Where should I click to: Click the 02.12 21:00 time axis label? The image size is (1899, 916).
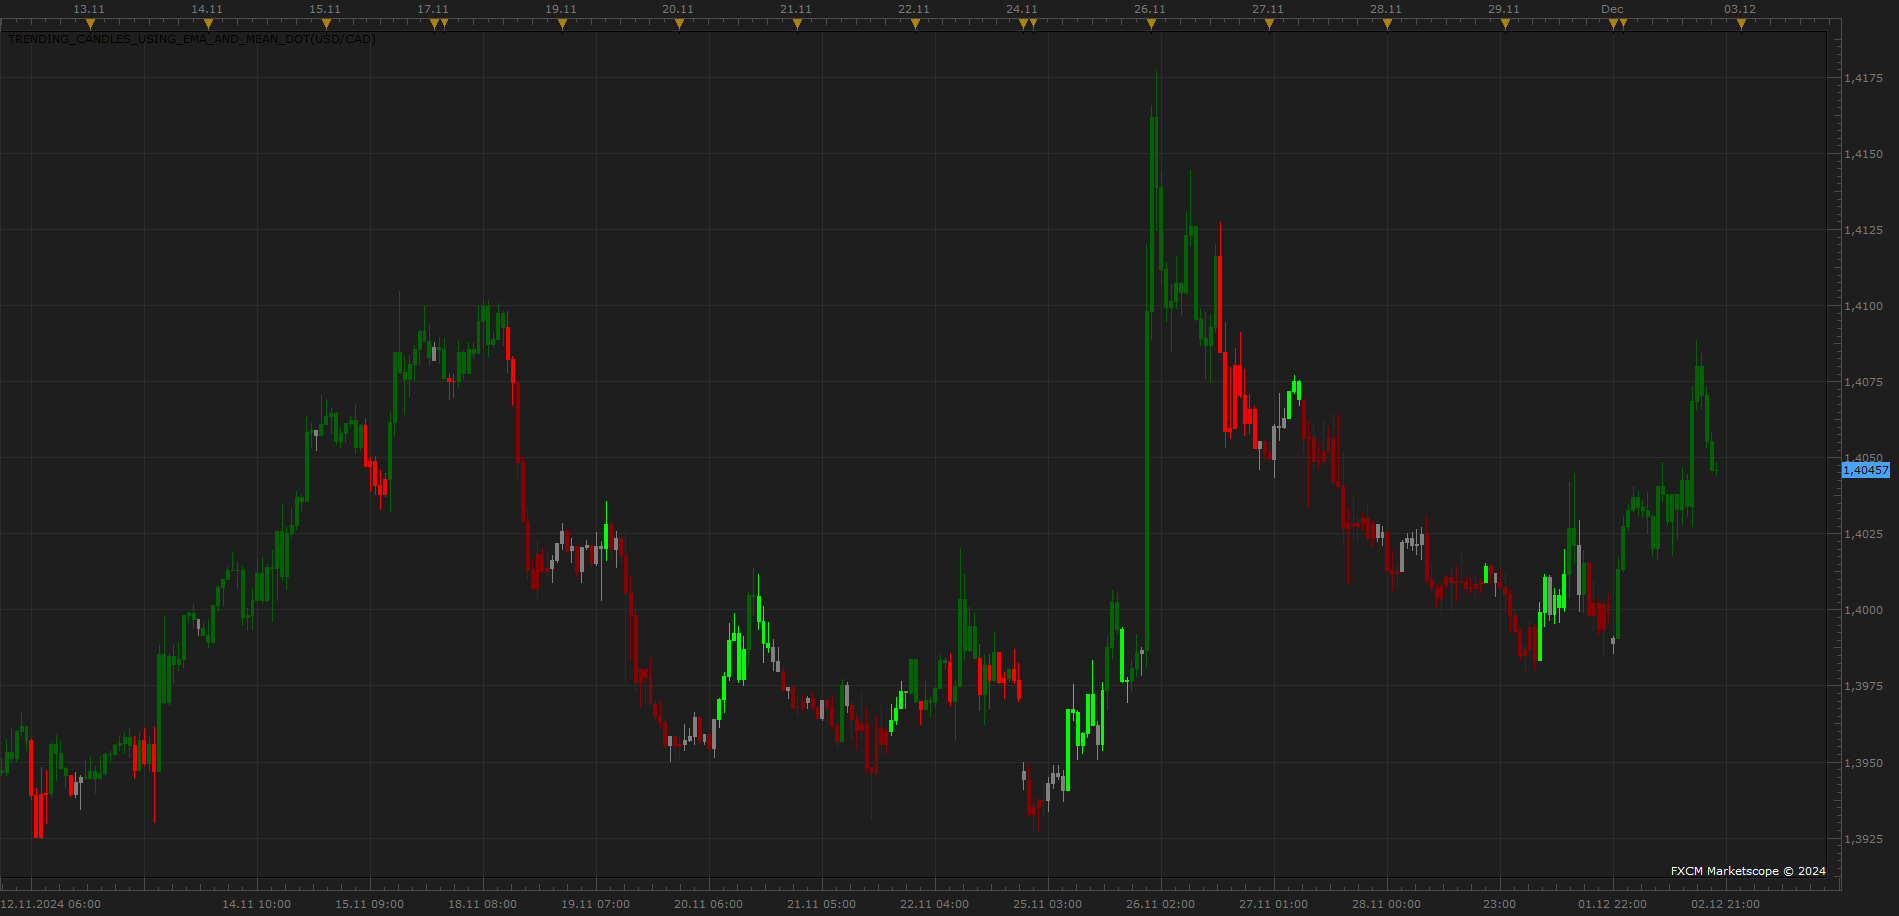pyautogui.click(x=1725, y=904)
